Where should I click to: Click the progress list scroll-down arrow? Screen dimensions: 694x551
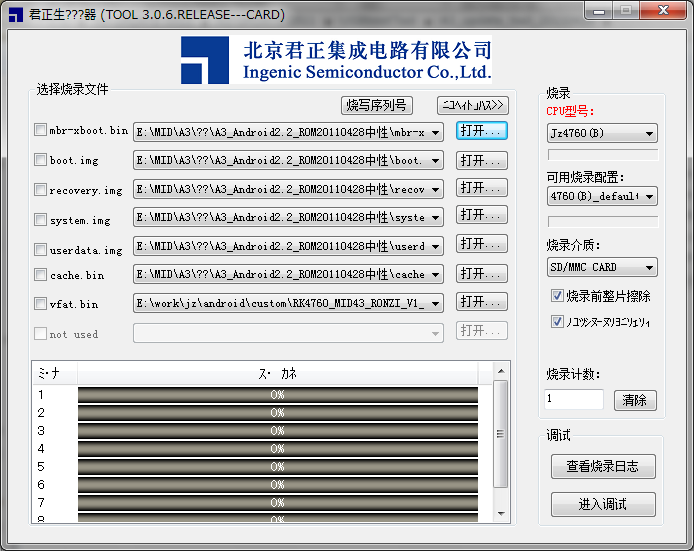tap(501, 513)
